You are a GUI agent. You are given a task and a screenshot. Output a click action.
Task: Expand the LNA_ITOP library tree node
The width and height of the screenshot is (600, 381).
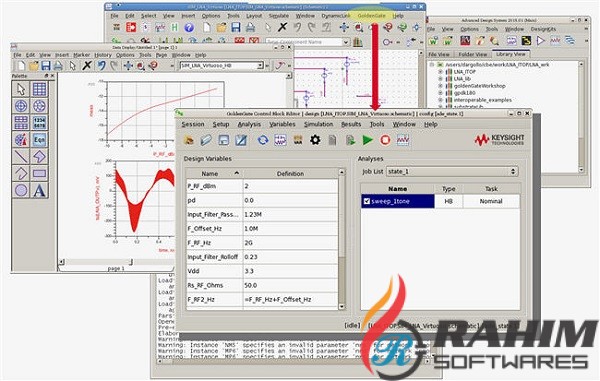(440, 72)
